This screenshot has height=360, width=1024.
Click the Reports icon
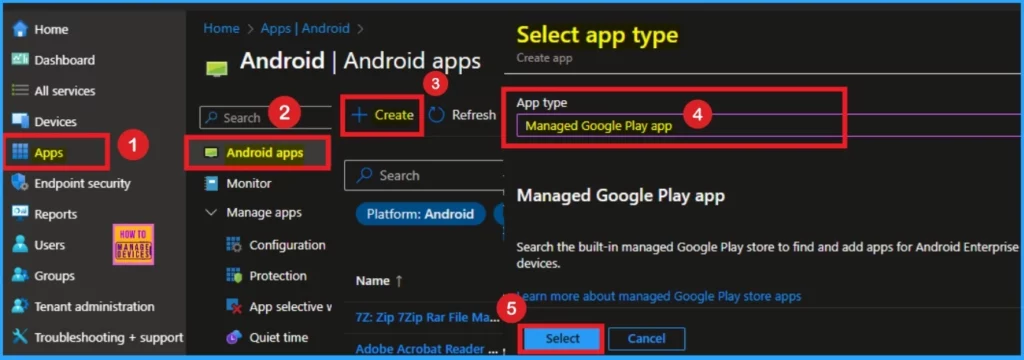coord(20,214)
